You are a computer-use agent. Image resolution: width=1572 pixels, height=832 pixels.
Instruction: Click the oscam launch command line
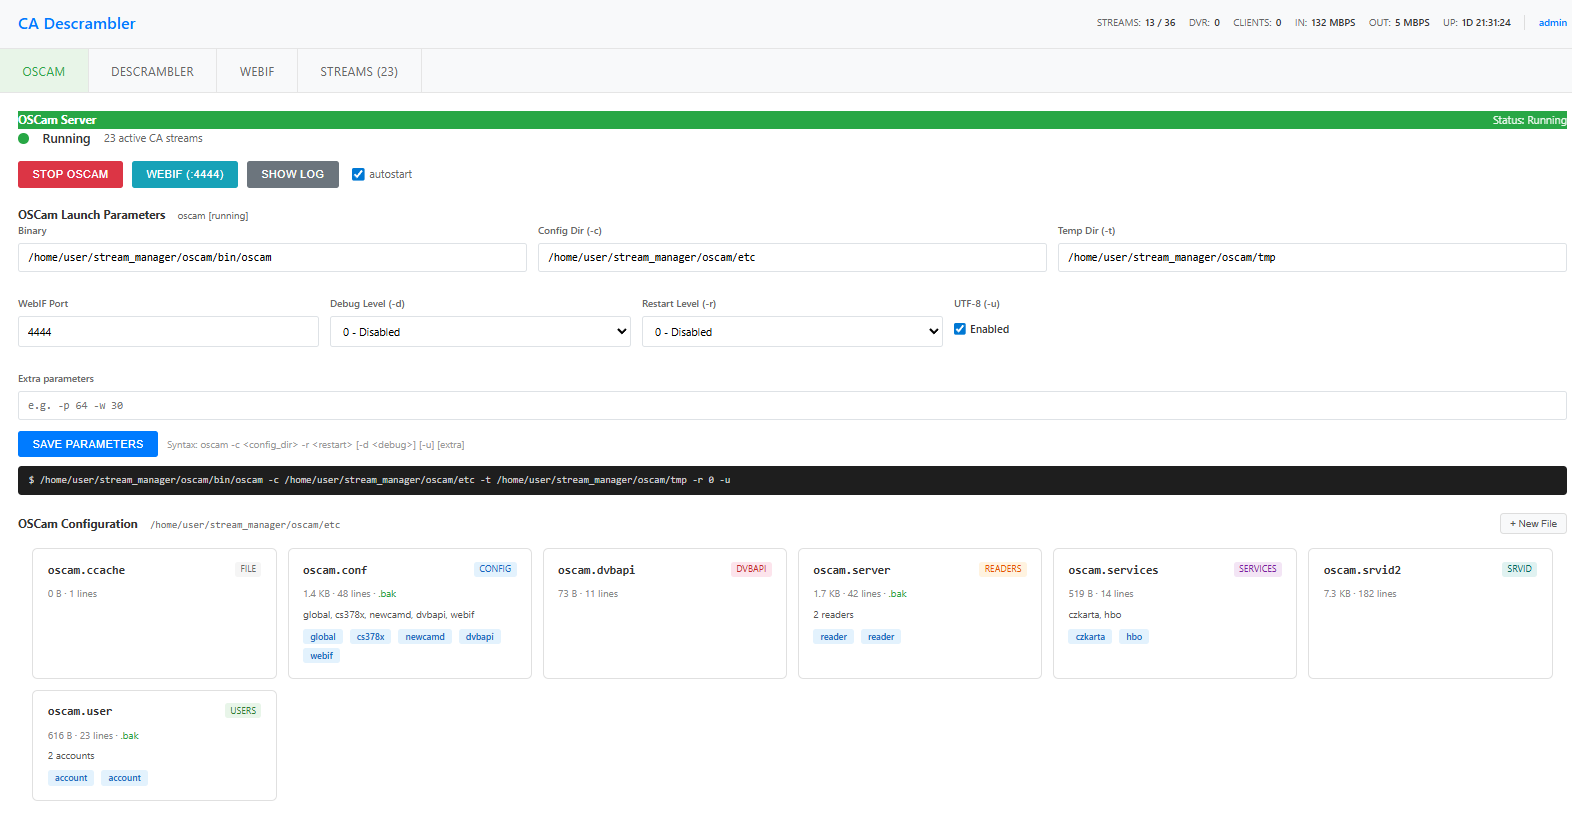(792, 480)
